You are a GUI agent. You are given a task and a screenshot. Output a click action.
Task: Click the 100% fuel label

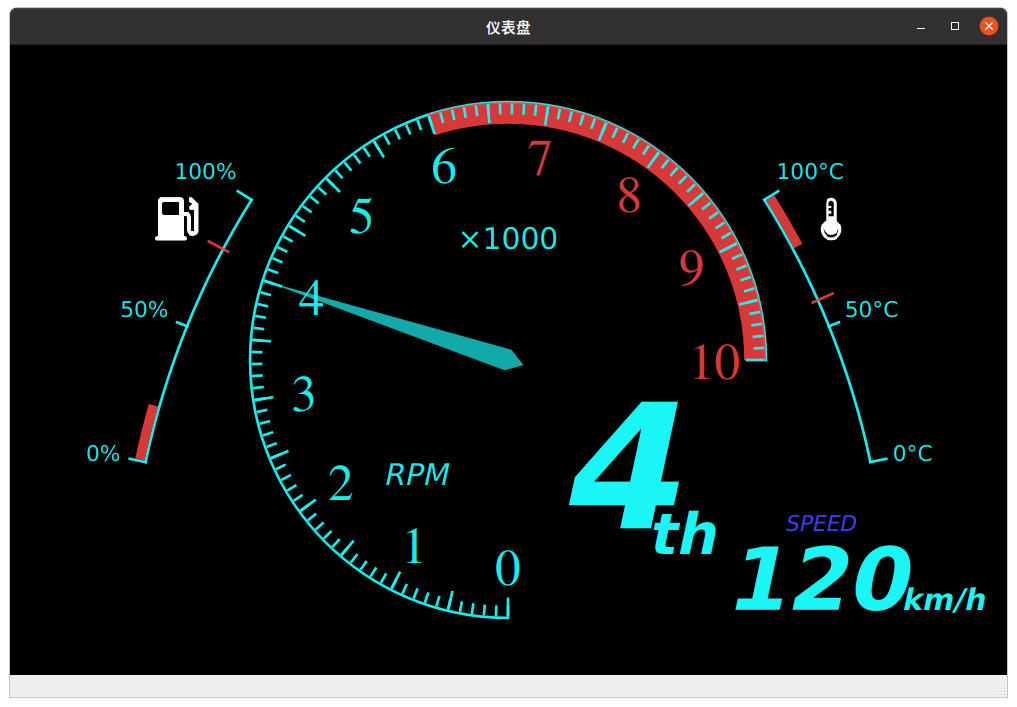[x=206, y=171]
